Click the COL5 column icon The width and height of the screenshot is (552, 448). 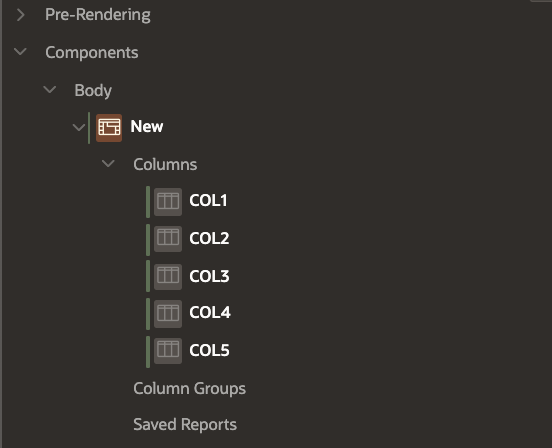(168, 351)
